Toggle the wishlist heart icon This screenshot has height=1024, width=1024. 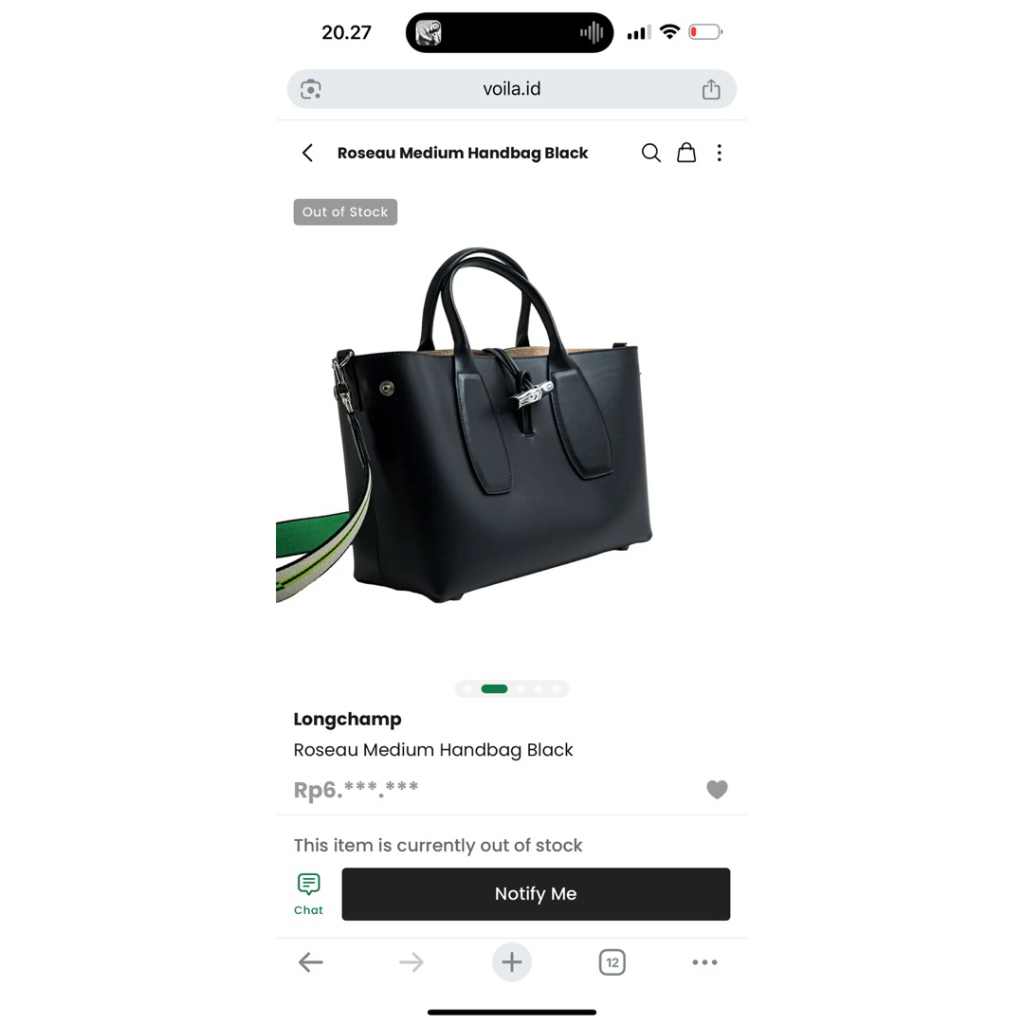click(x=716, y=790)
